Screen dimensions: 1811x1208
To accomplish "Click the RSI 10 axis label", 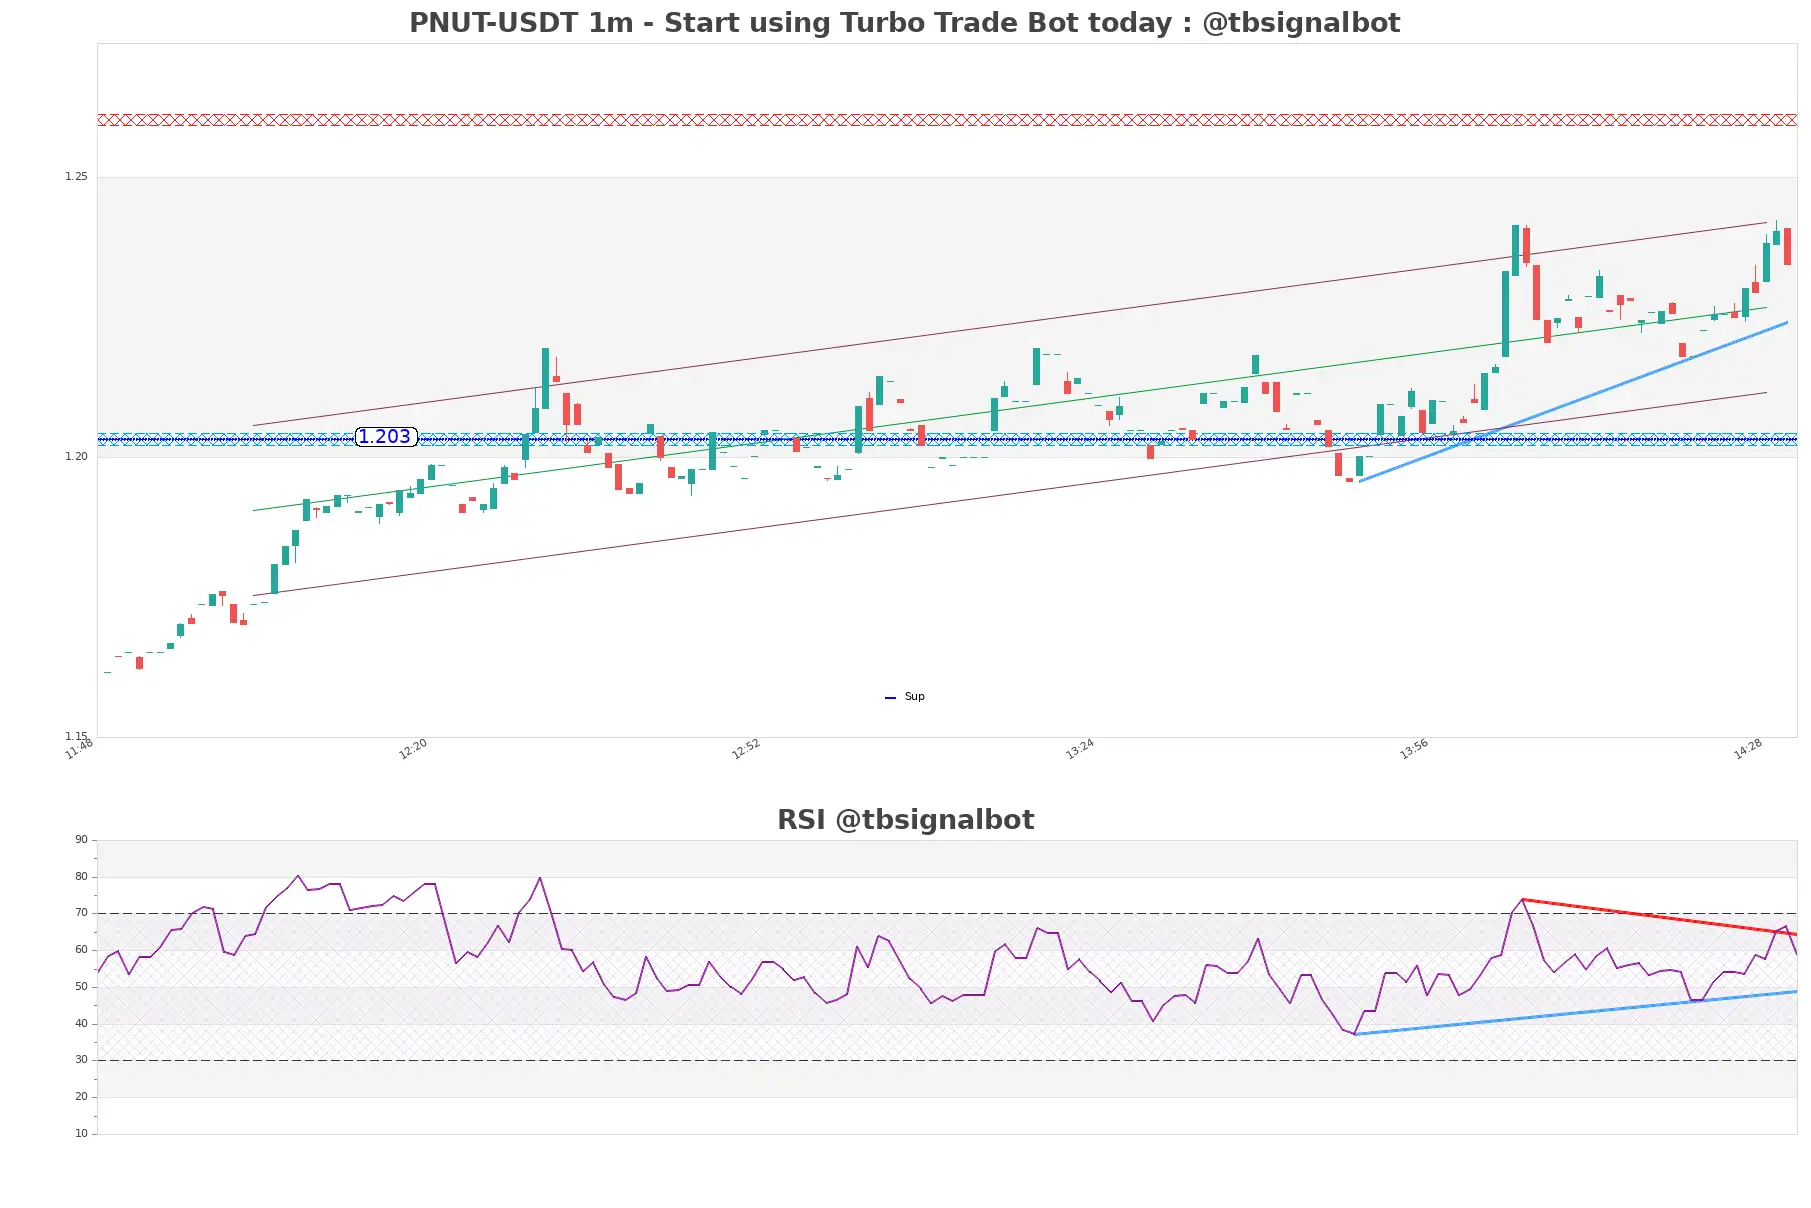I will pyautogui.click(x=81, y=1134).
